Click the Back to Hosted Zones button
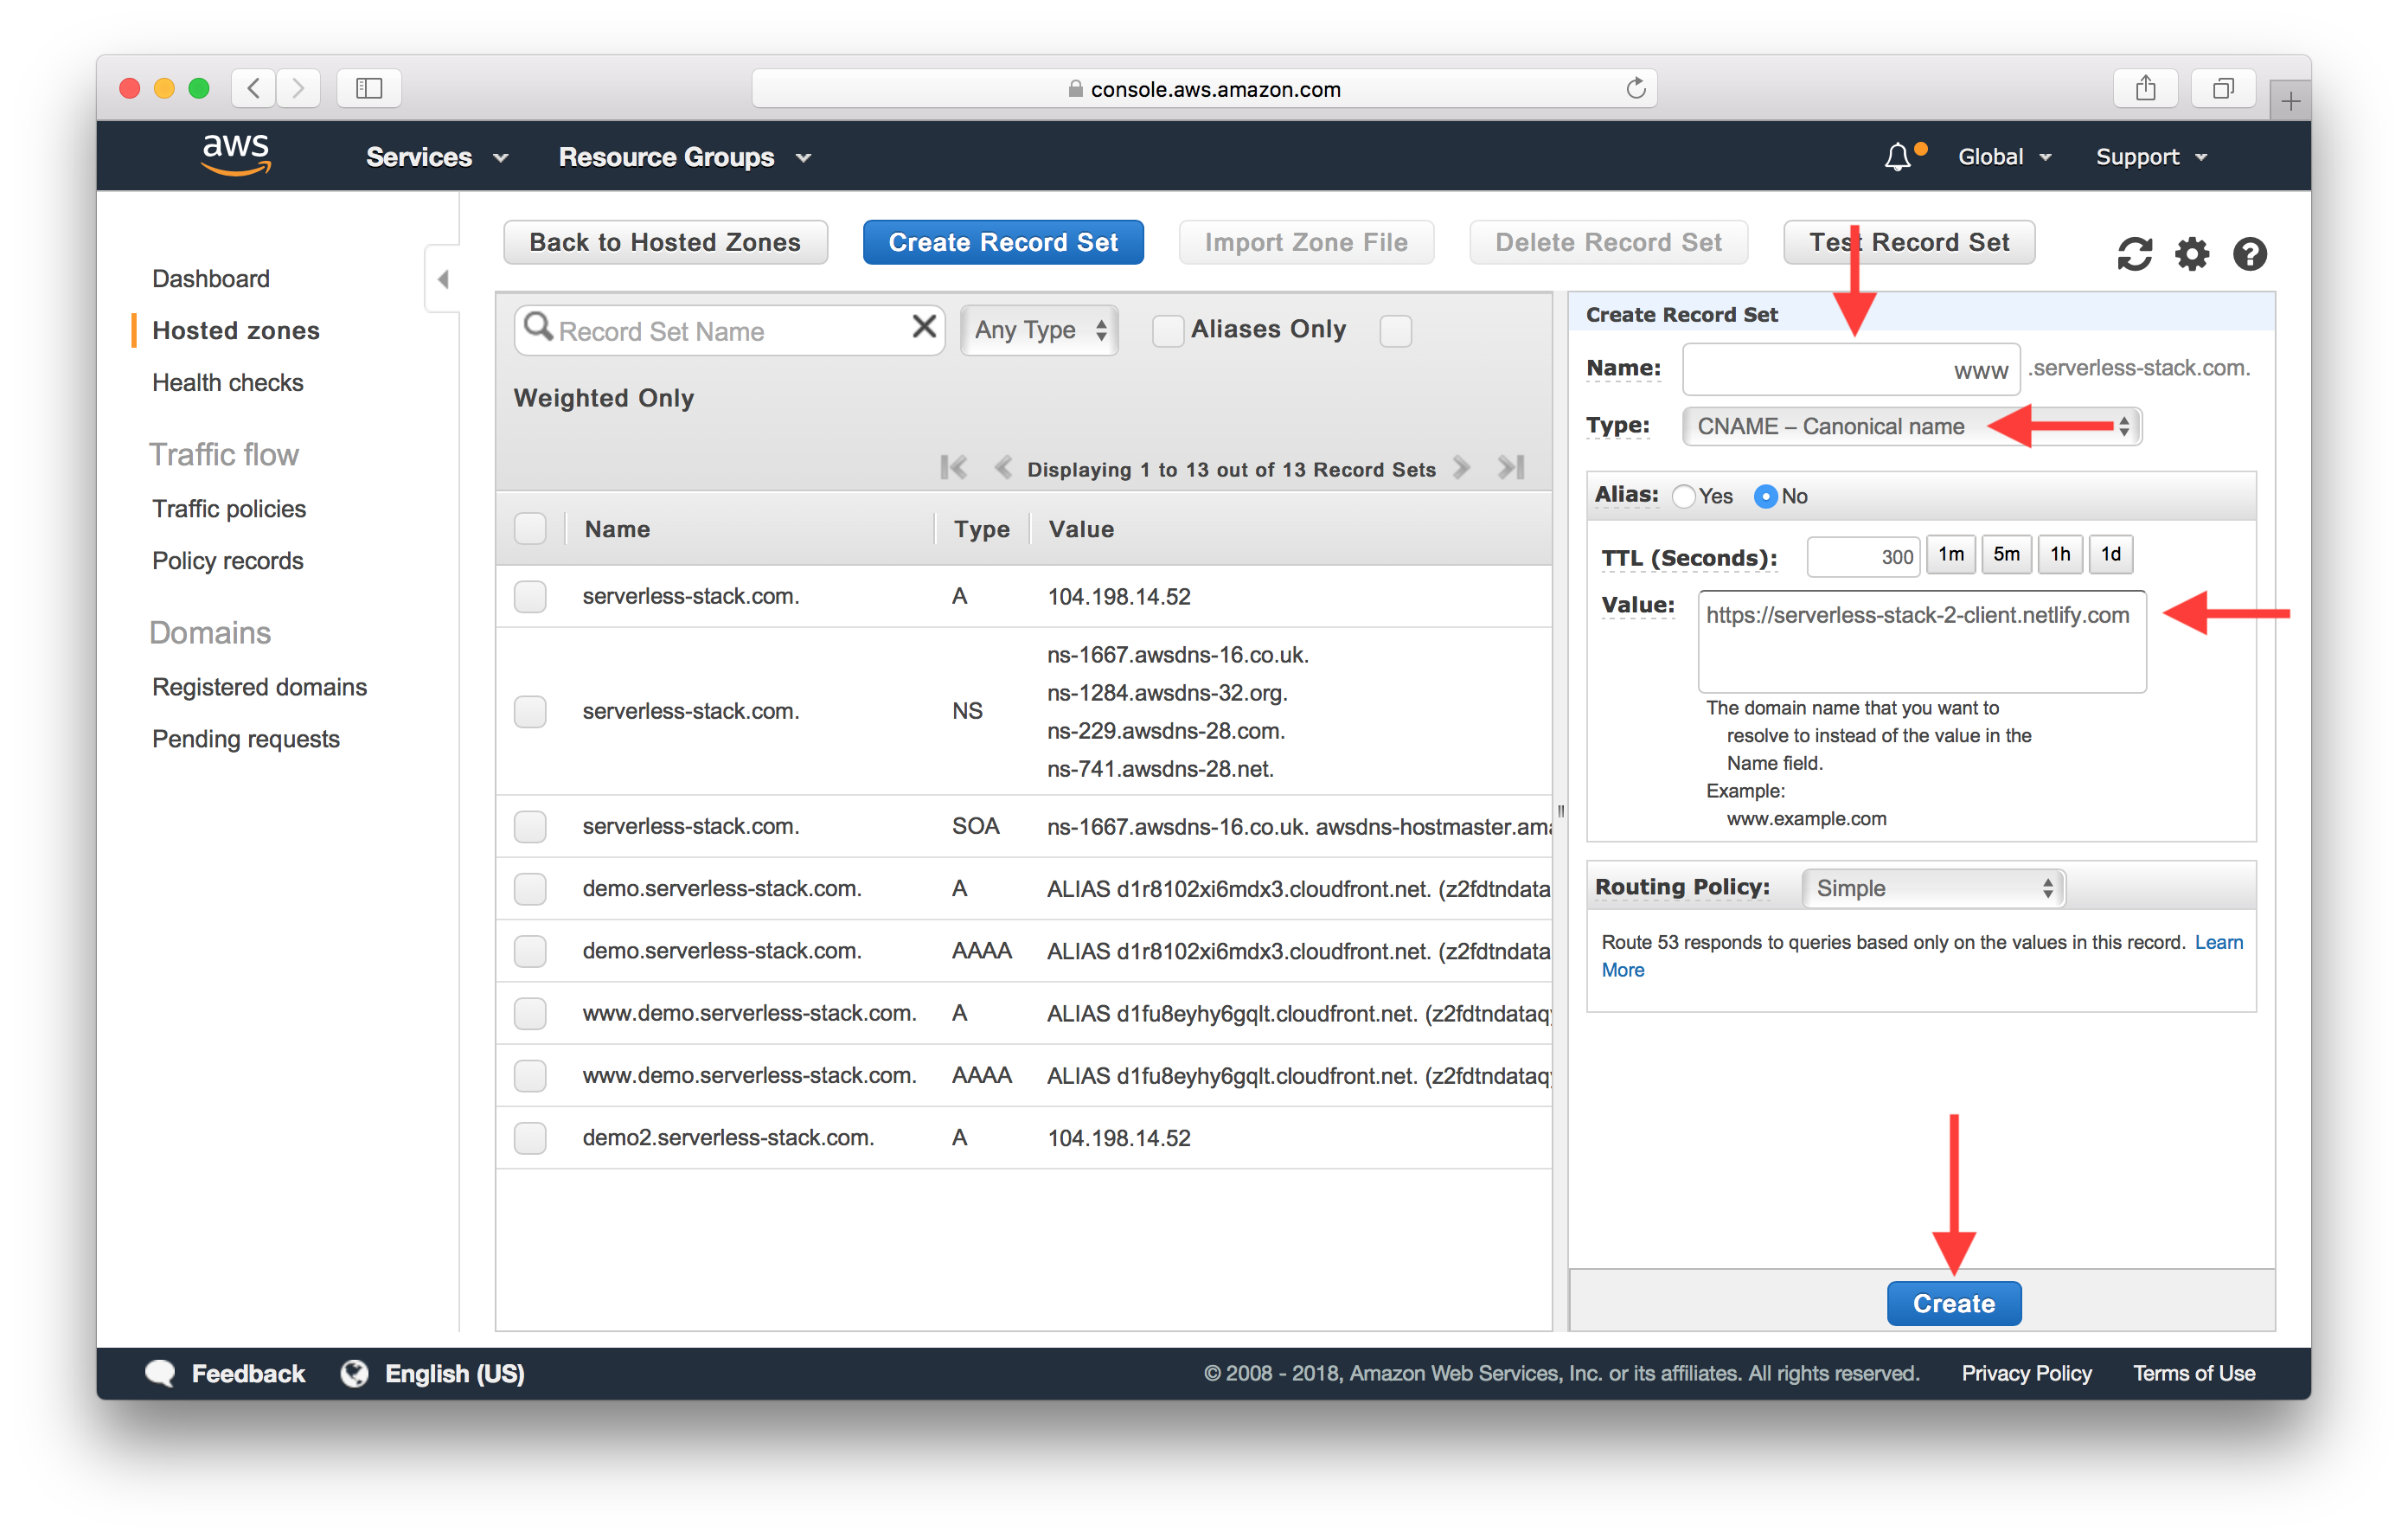This screenshot has width=2408, height=1538. coord(663,242)
